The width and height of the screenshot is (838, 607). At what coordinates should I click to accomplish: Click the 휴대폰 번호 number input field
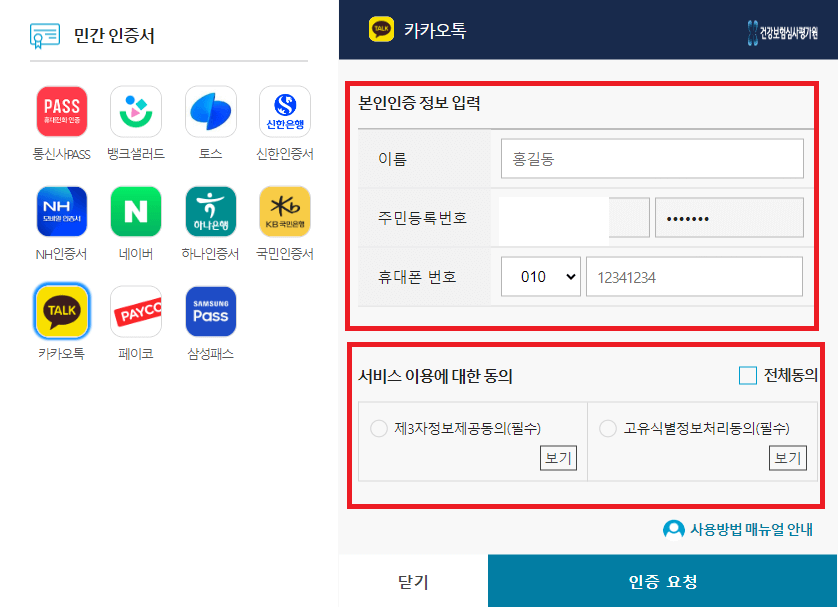tap(694, 276)
